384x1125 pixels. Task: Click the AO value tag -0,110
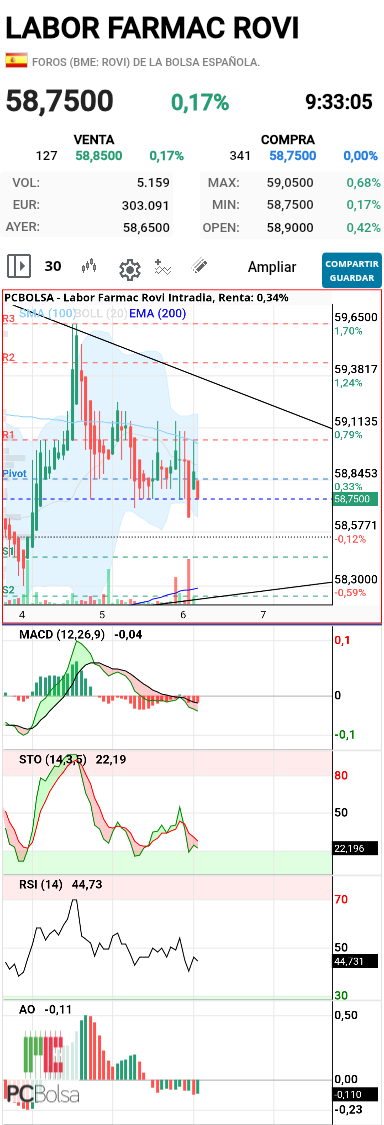[x=354, y=1094]
